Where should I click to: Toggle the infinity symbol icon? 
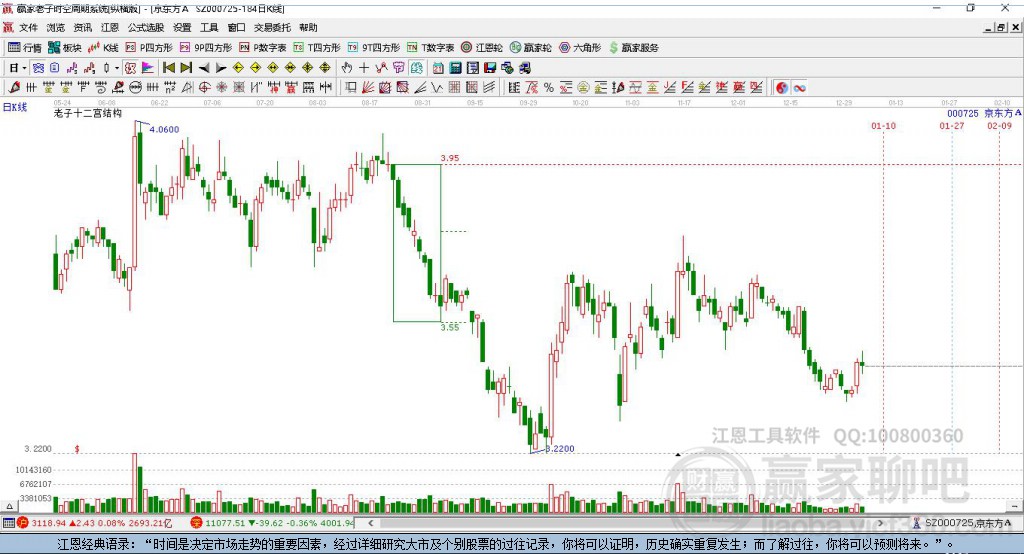(799, 88)
